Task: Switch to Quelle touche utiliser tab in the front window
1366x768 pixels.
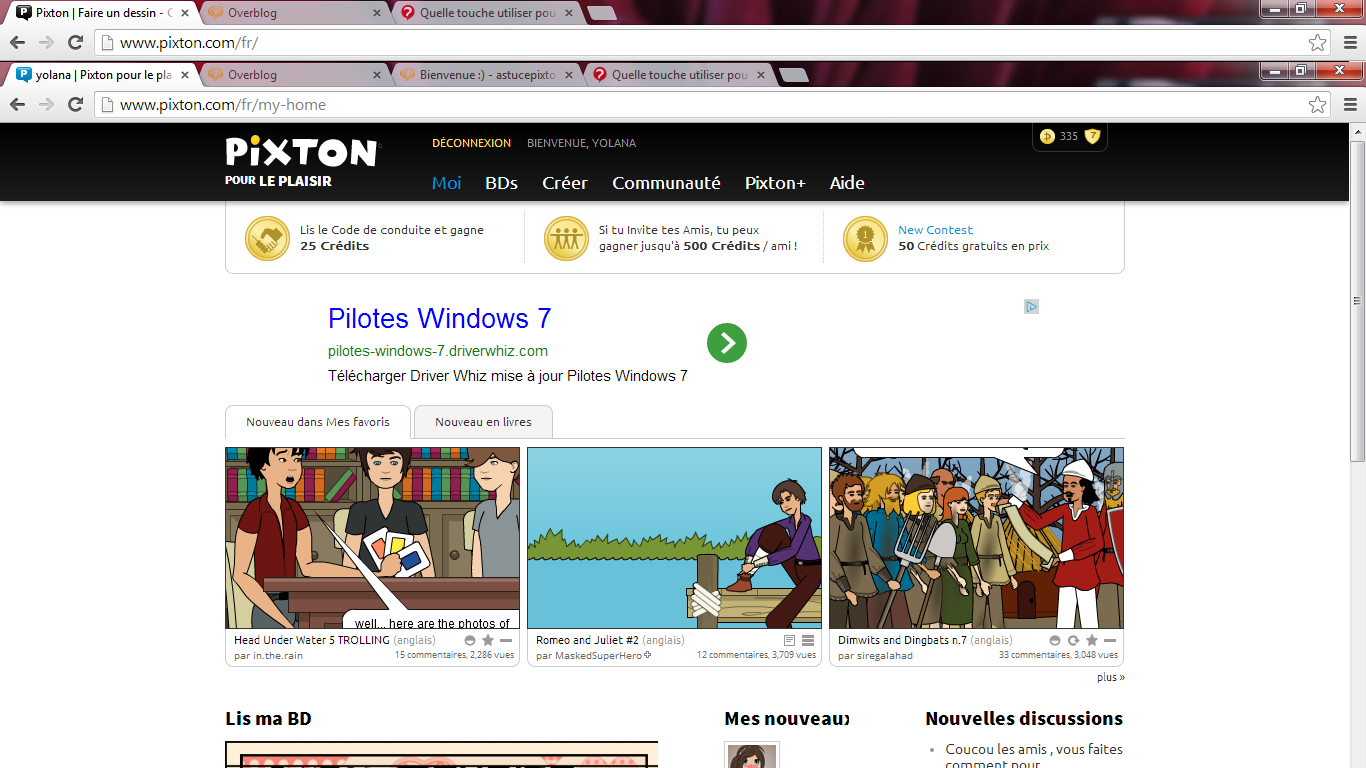Action: [677, 75]
